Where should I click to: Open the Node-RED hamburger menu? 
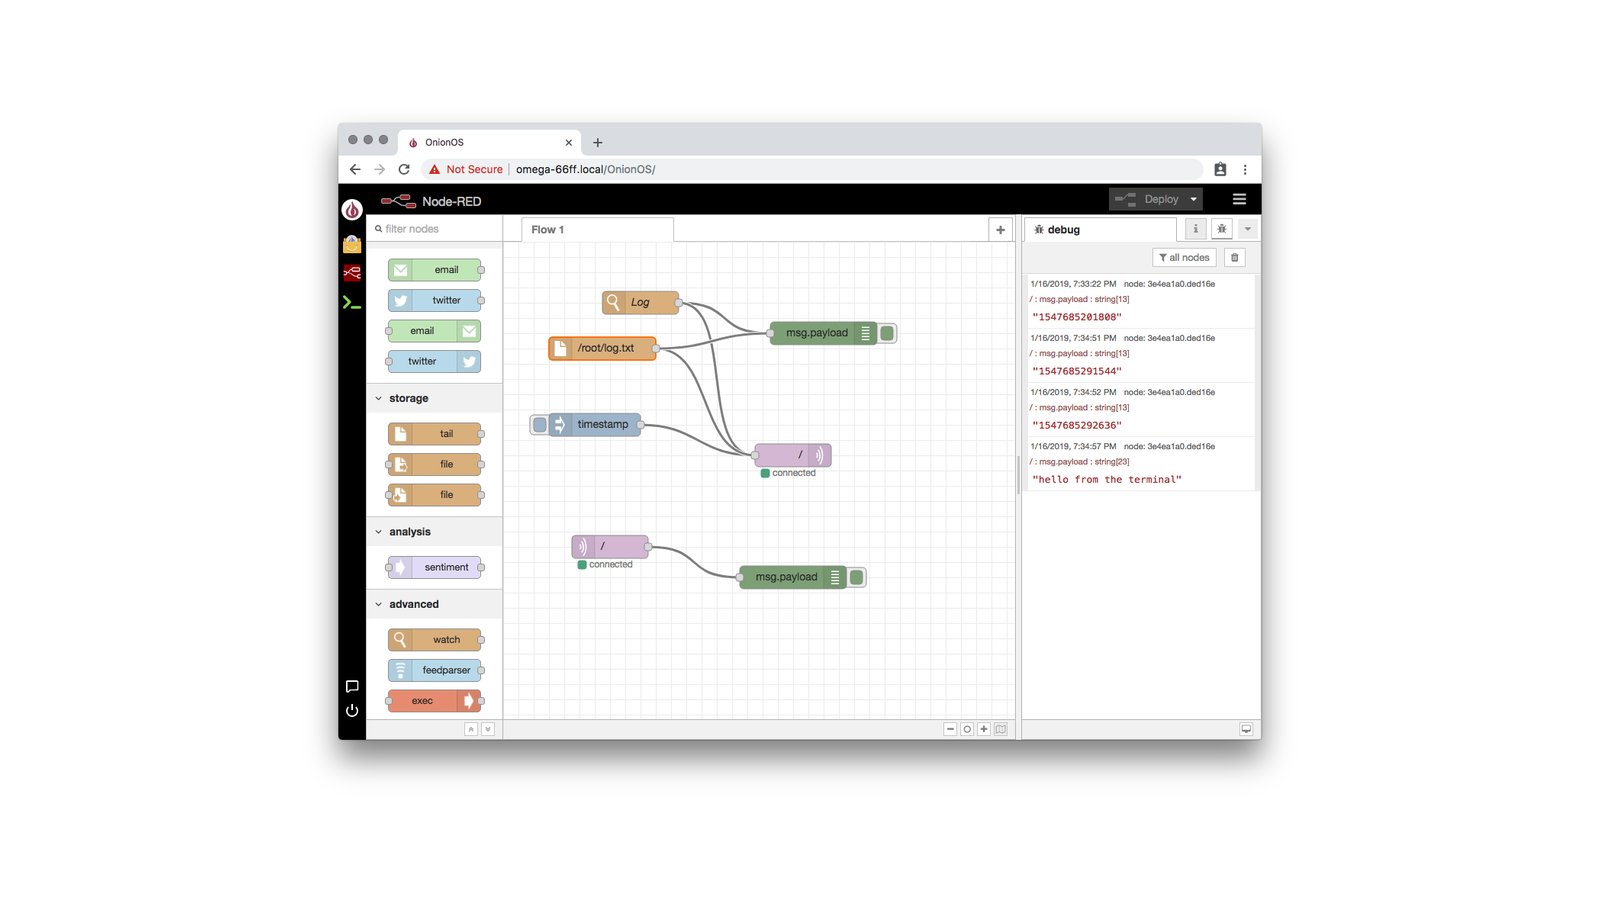pyautogui.click(x=1239, y=199)
